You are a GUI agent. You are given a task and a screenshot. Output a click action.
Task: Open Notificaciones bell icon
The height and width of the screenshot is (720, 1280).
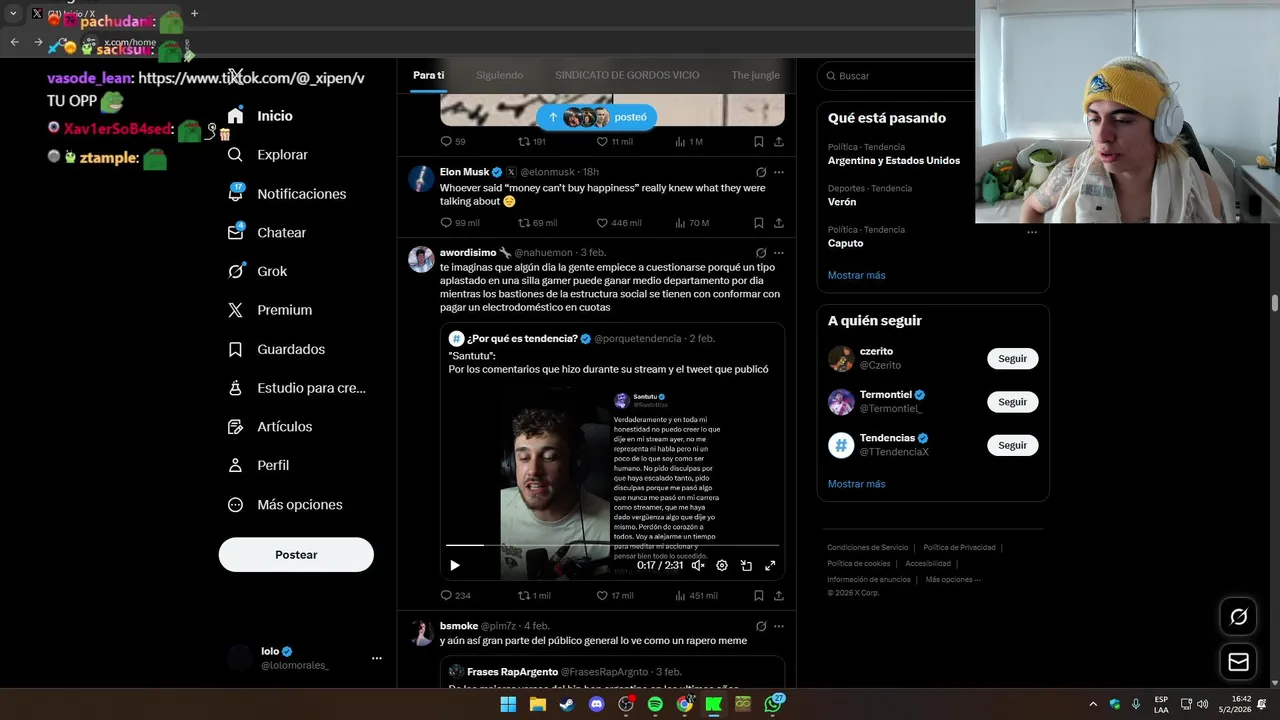point(236,193)
